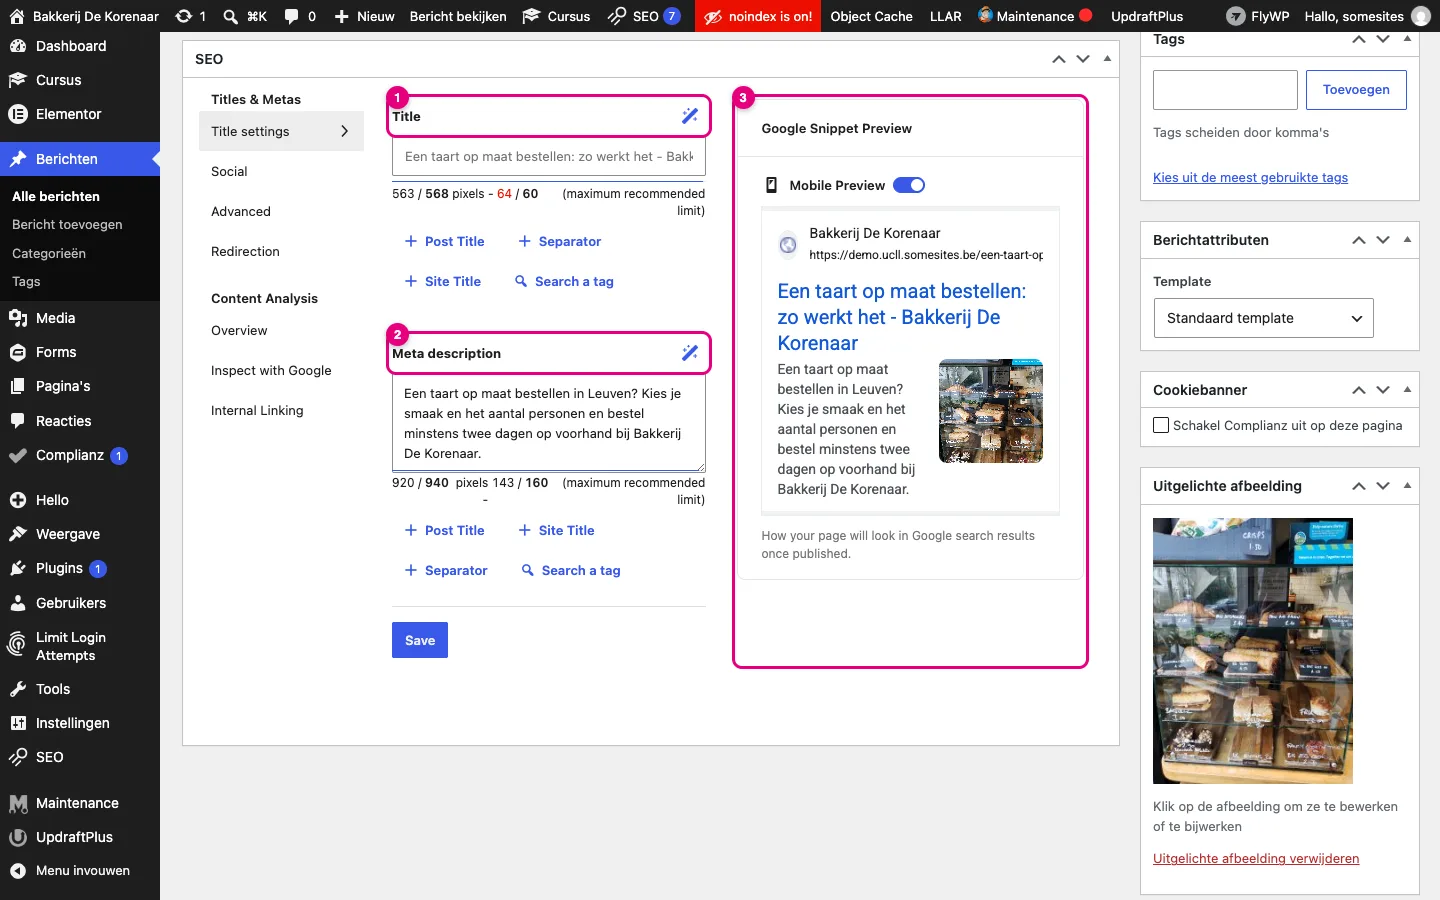Open the Complianz checkmark icon
Screen dimensions: 1440x900
[17, 455]
